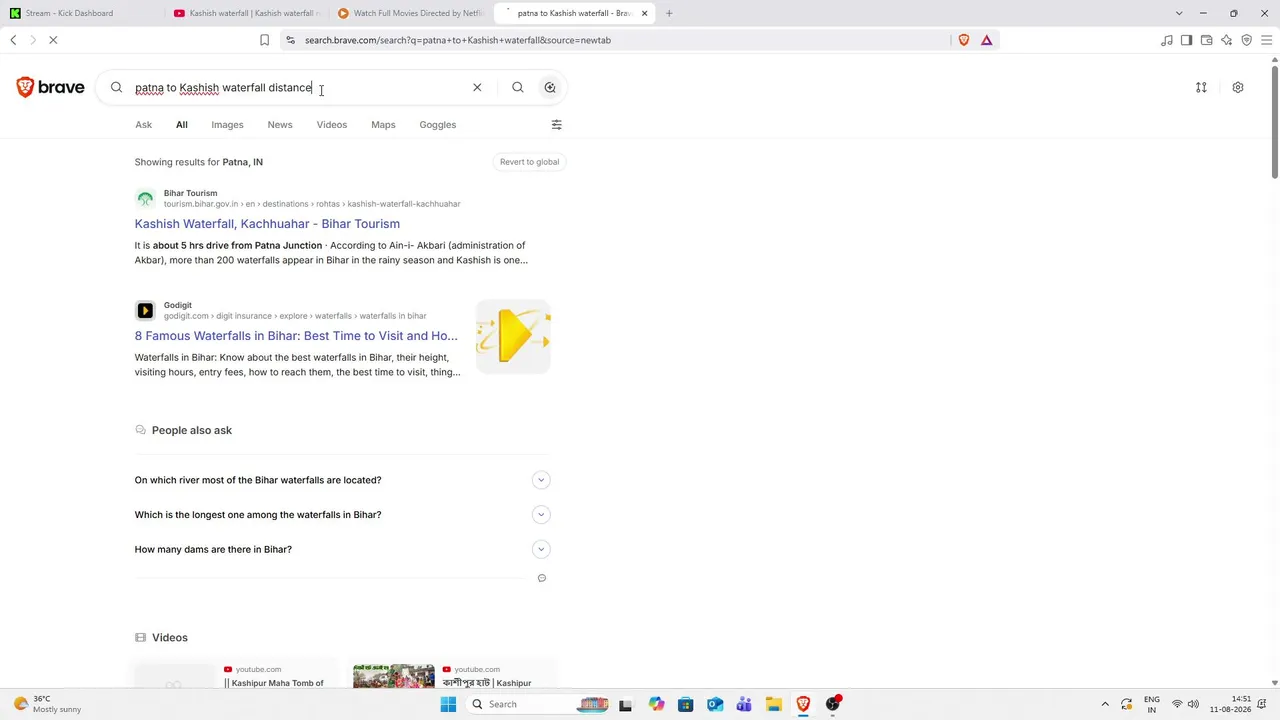Image resolution: width=1280 pixels, height=720 pixels.
Task: Select the News search tab
Action: 280,125
